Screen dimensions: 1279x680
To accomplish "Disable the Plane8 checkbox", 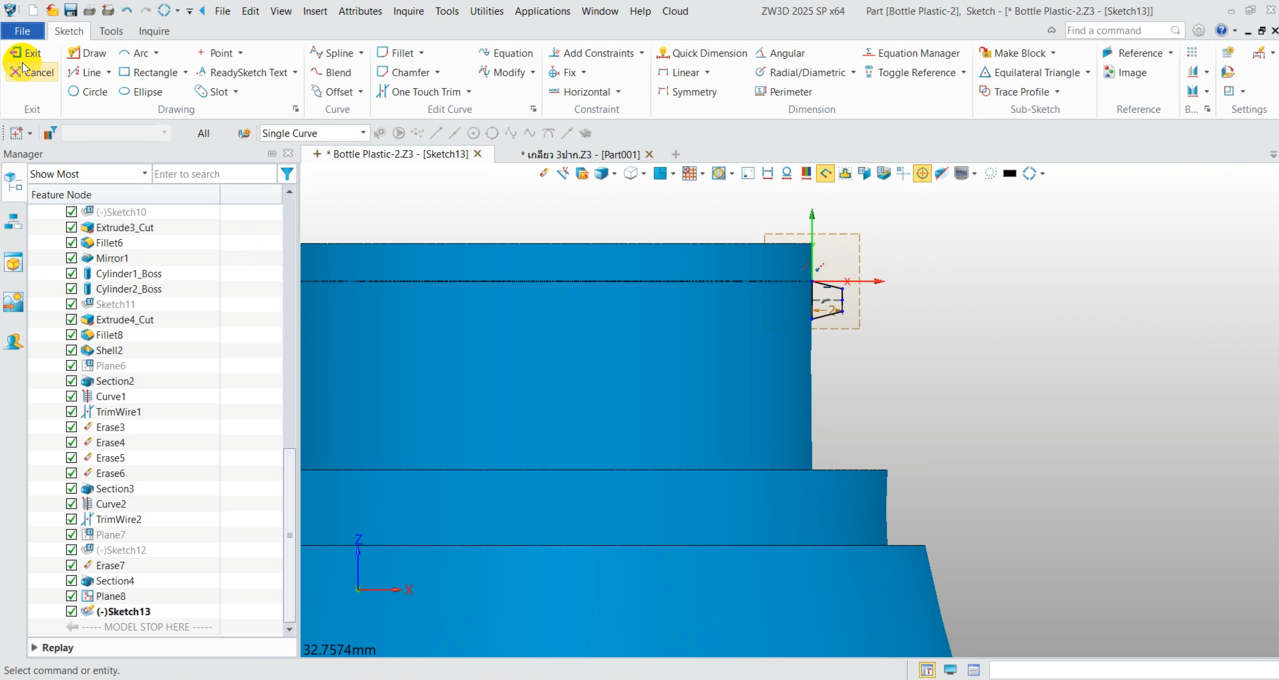I will [x=71, y=597].
